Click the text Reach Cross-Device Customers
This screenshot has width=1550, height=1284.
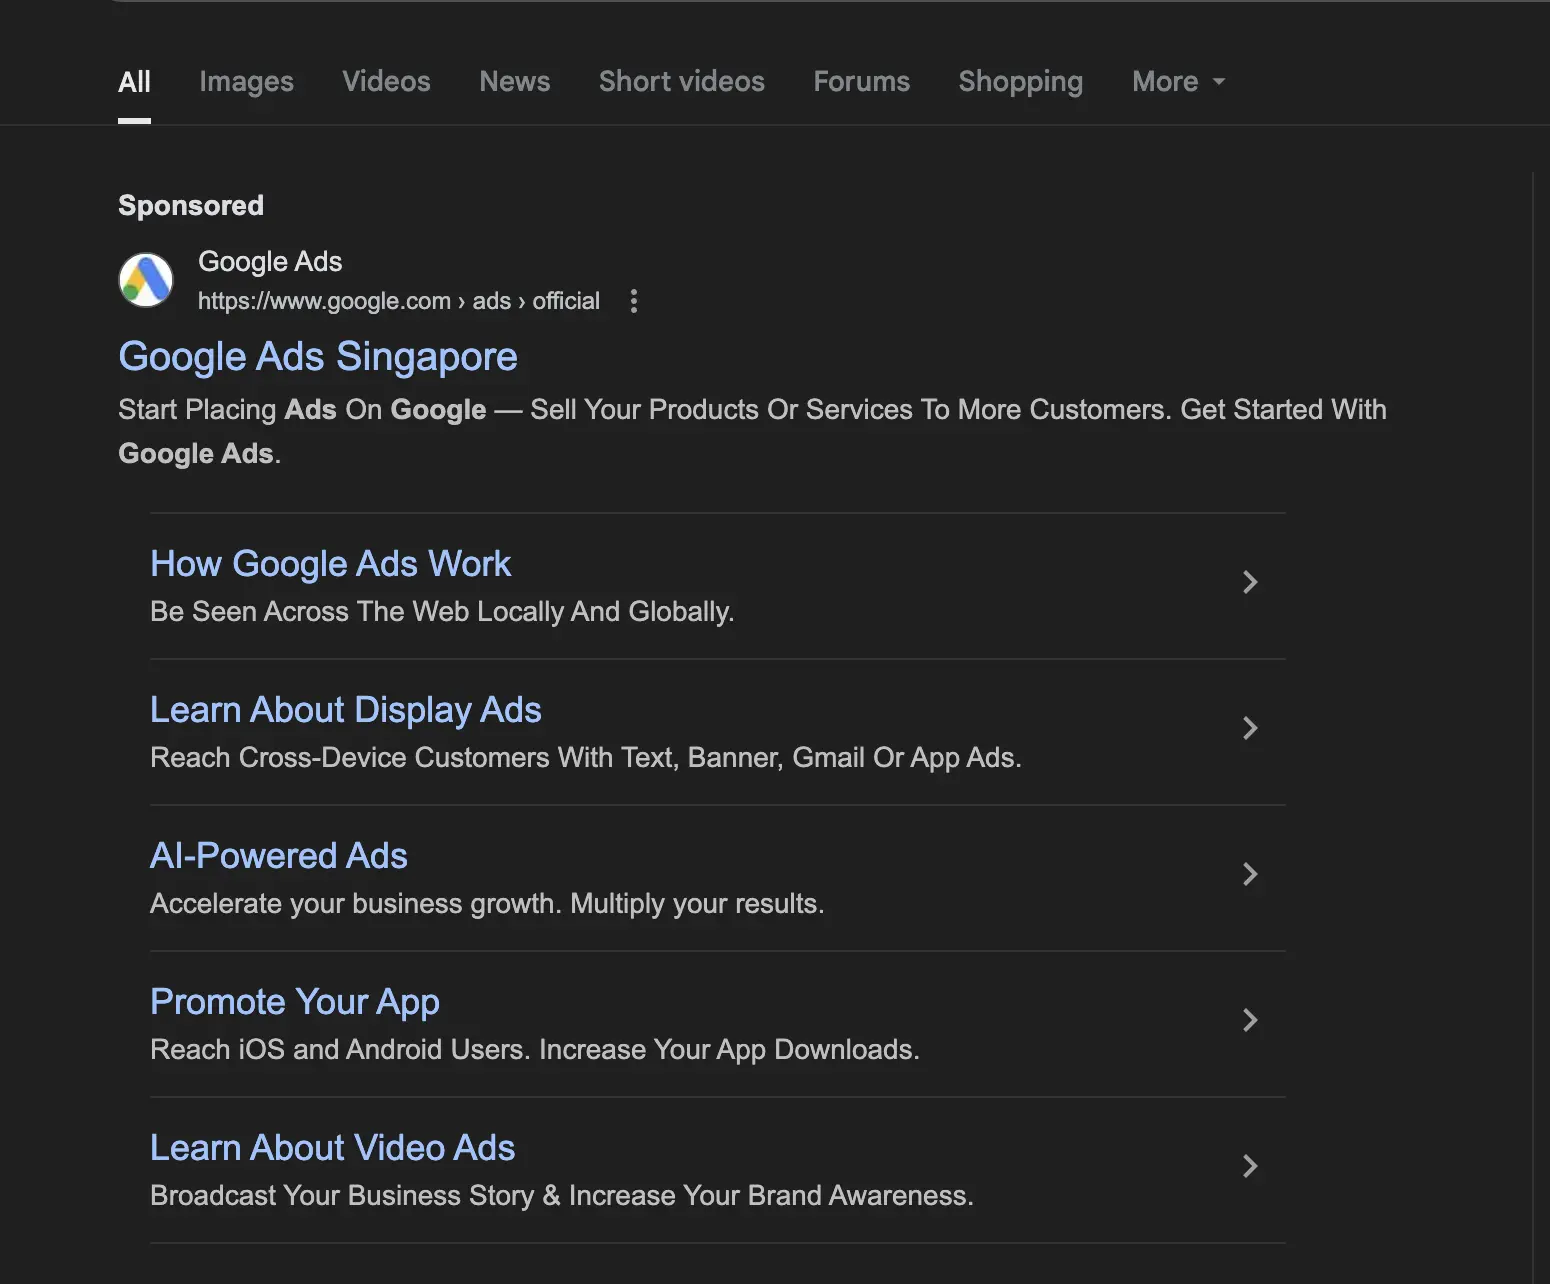point(586,757)
